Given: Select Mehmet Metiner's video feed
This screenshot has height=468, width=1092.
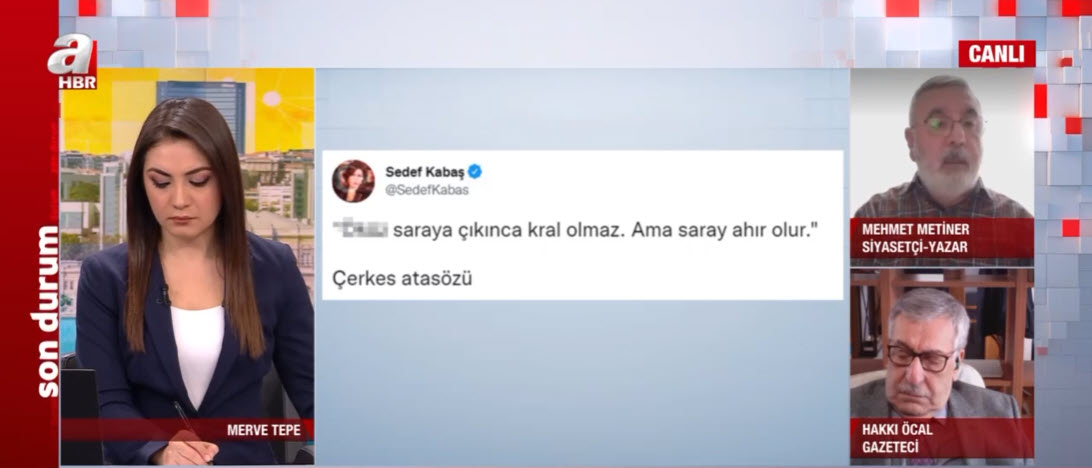Looking at the screenshot, I should click(942, 167).
